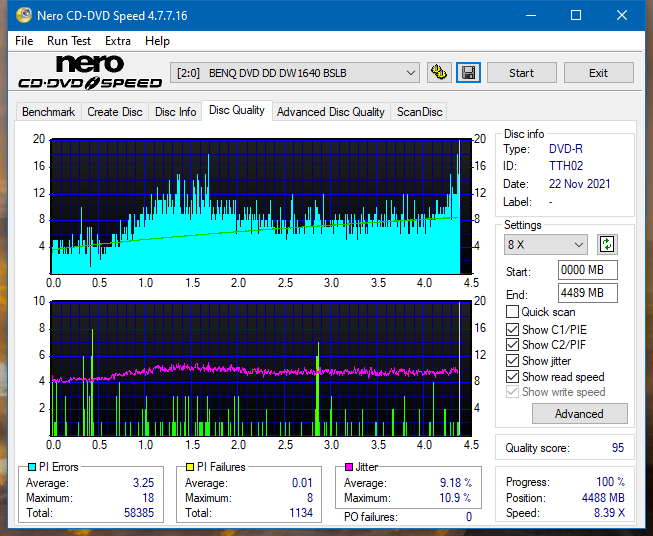Viewport: 653px width, 536px height.
Task: Click the PI Errors maximum value 18
Action: click(x=148, y=498)
